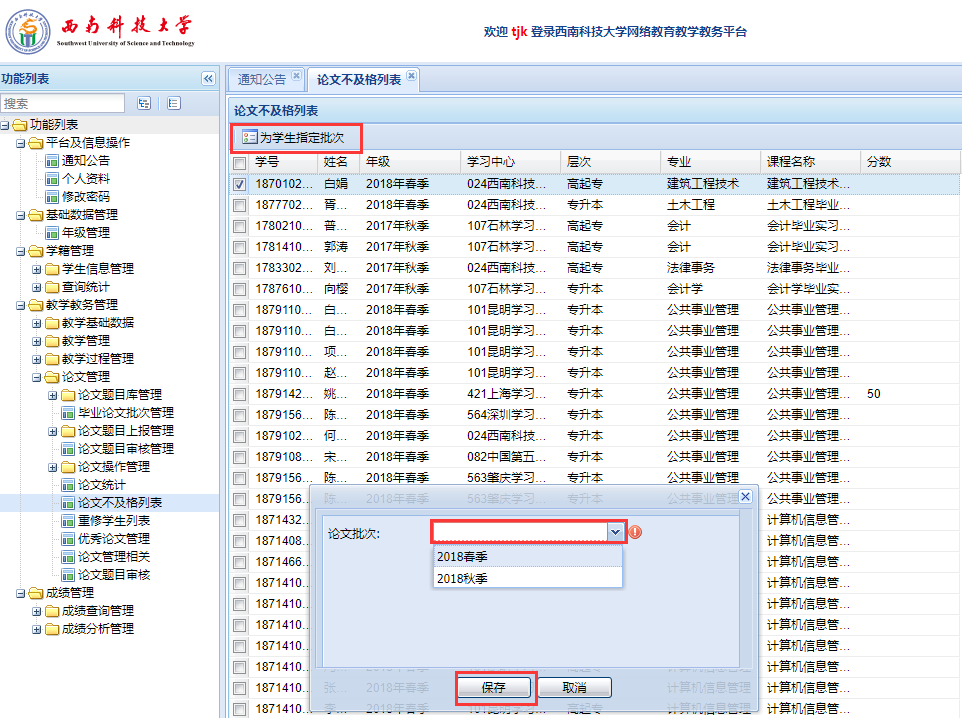
Task: Close the 论文批次 dialog window
Action: [x=744, y=496]
